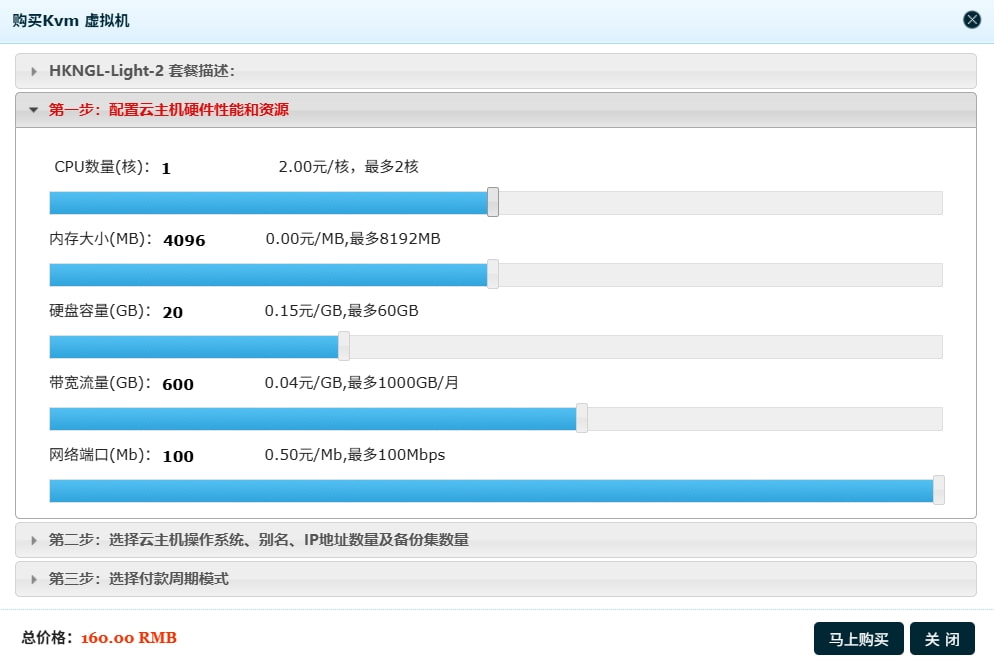
Task: Click the 总价格 label
Action: pos(47,637)
